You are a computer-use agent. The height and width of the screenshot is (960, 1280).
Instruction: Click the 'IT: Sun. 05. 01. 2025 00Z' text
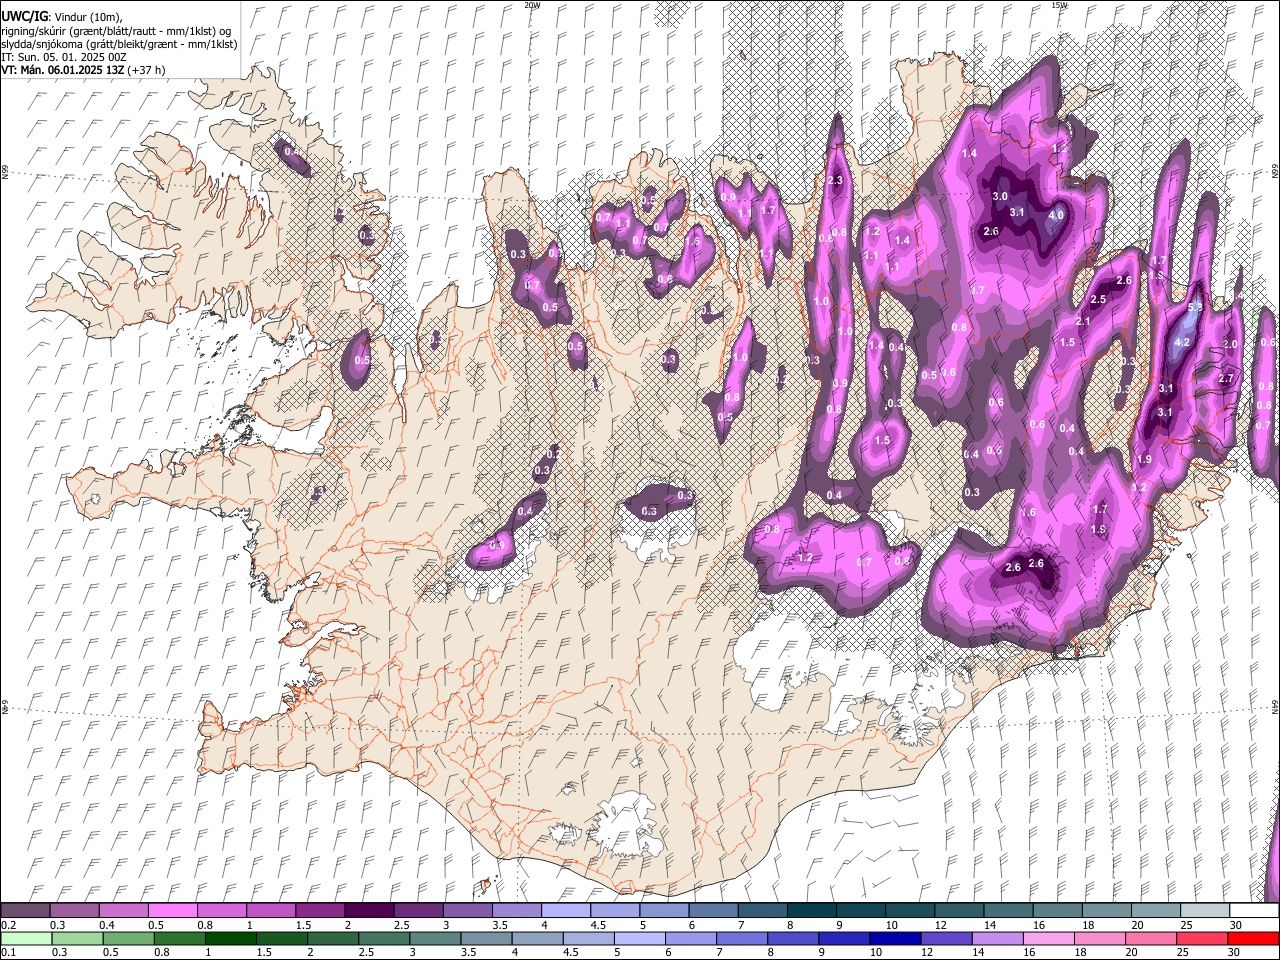pos(64,57)
